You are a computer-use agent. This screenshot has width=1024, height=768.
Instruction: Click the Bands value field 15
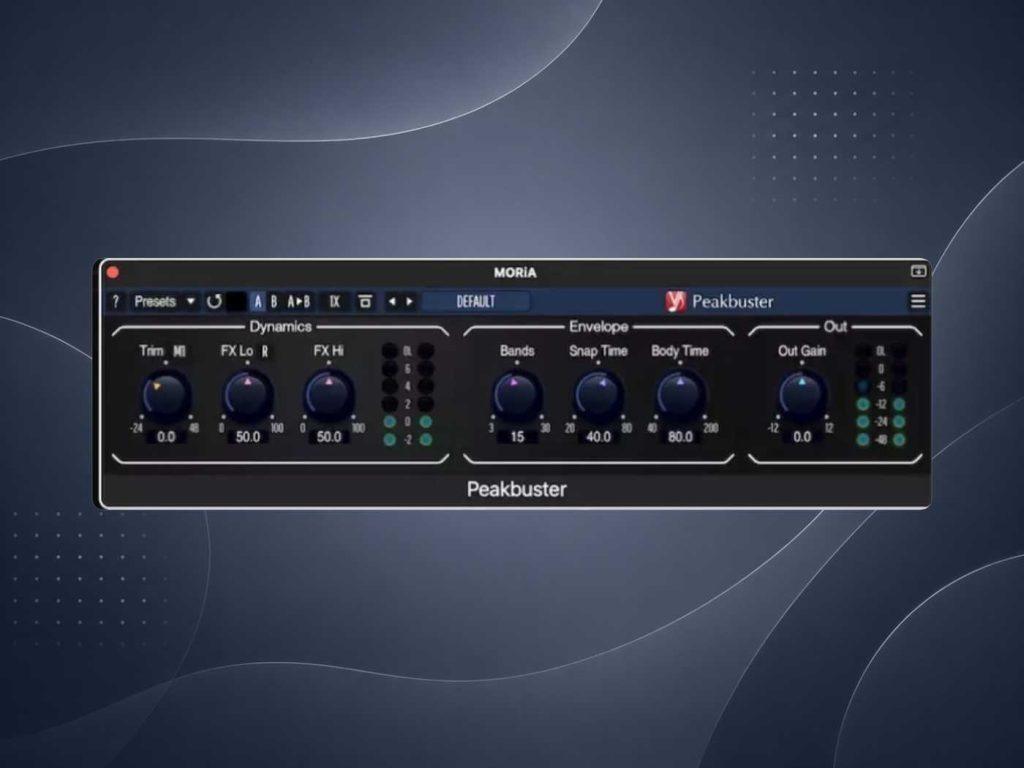517,437
